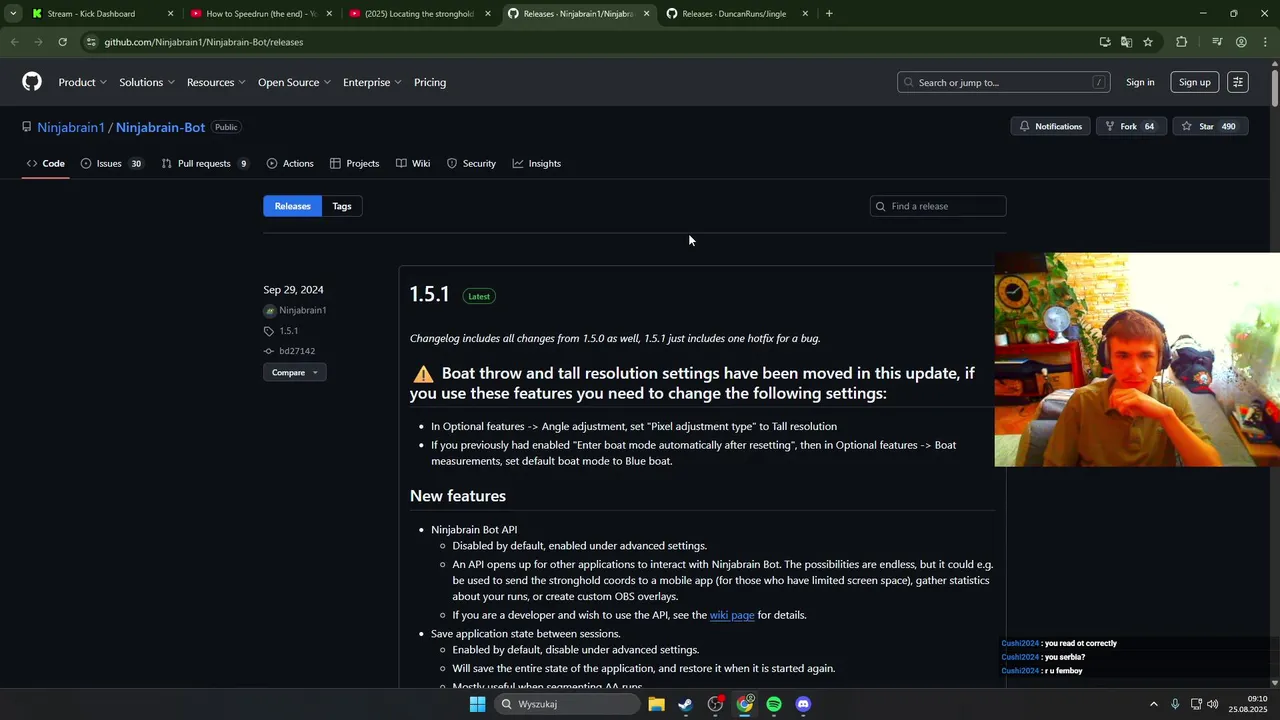Screen dimensions: 1280x720
Task: Open OBS Studio from the taskbar
Action: (715, 704)
